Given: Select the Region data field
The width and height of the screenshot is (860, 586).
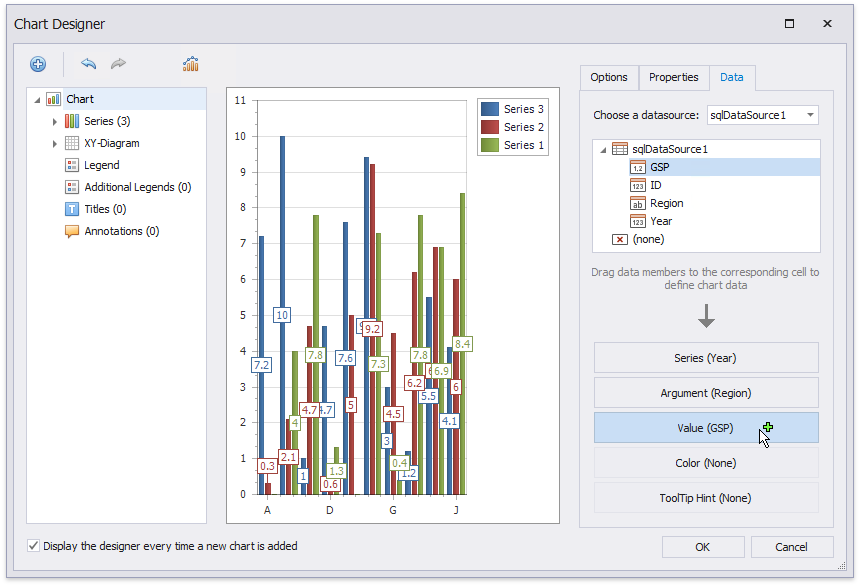Looking at the screenshot, I should pyautogui.click(x=666, y=203).
